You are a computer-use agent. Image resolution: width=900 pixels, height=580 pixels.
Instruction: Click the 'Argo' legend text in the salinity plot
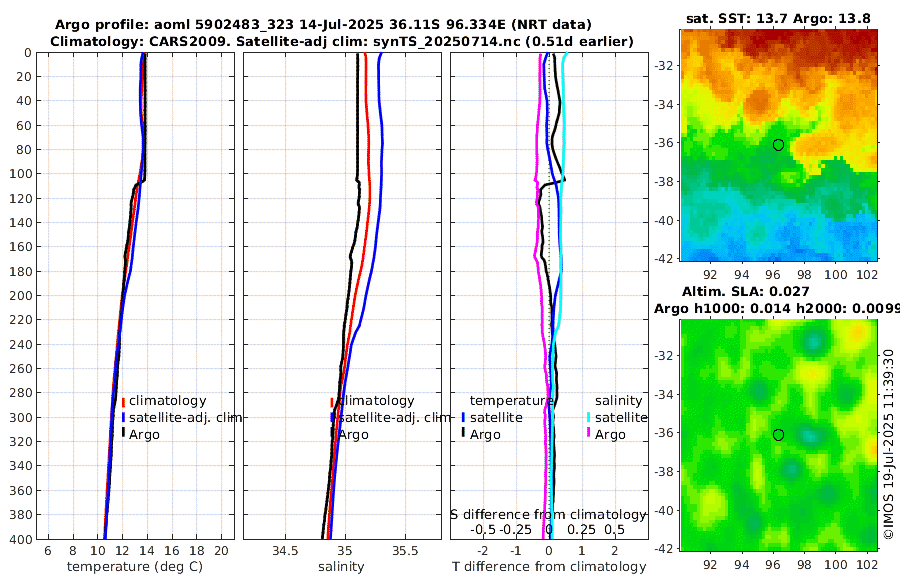(x=354, y=435)
